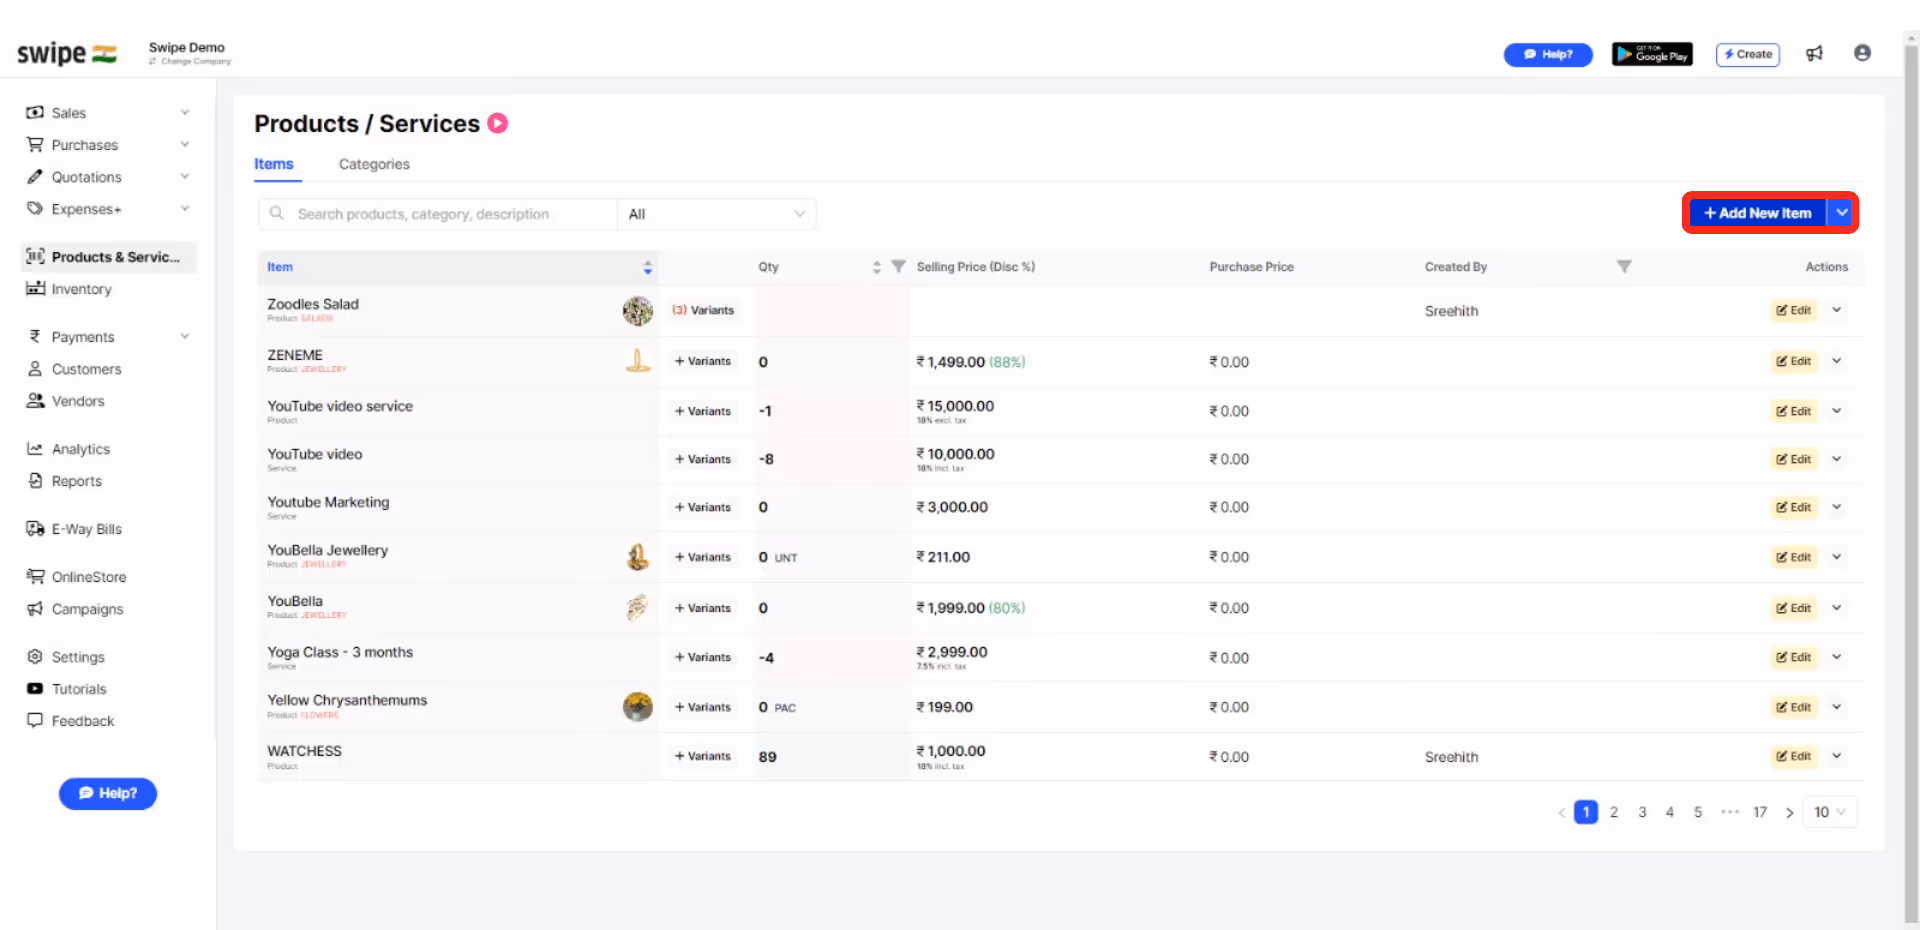Click the Created By filter funnel icon
The width and height of the screenshot is (1920, 930).
point(1624,267)
